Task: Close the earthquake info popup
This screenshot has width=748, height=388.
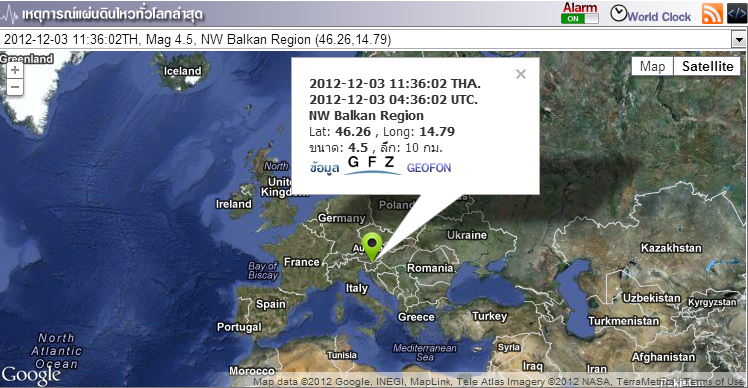Action: pyautogui.click(x=521, y=74)
